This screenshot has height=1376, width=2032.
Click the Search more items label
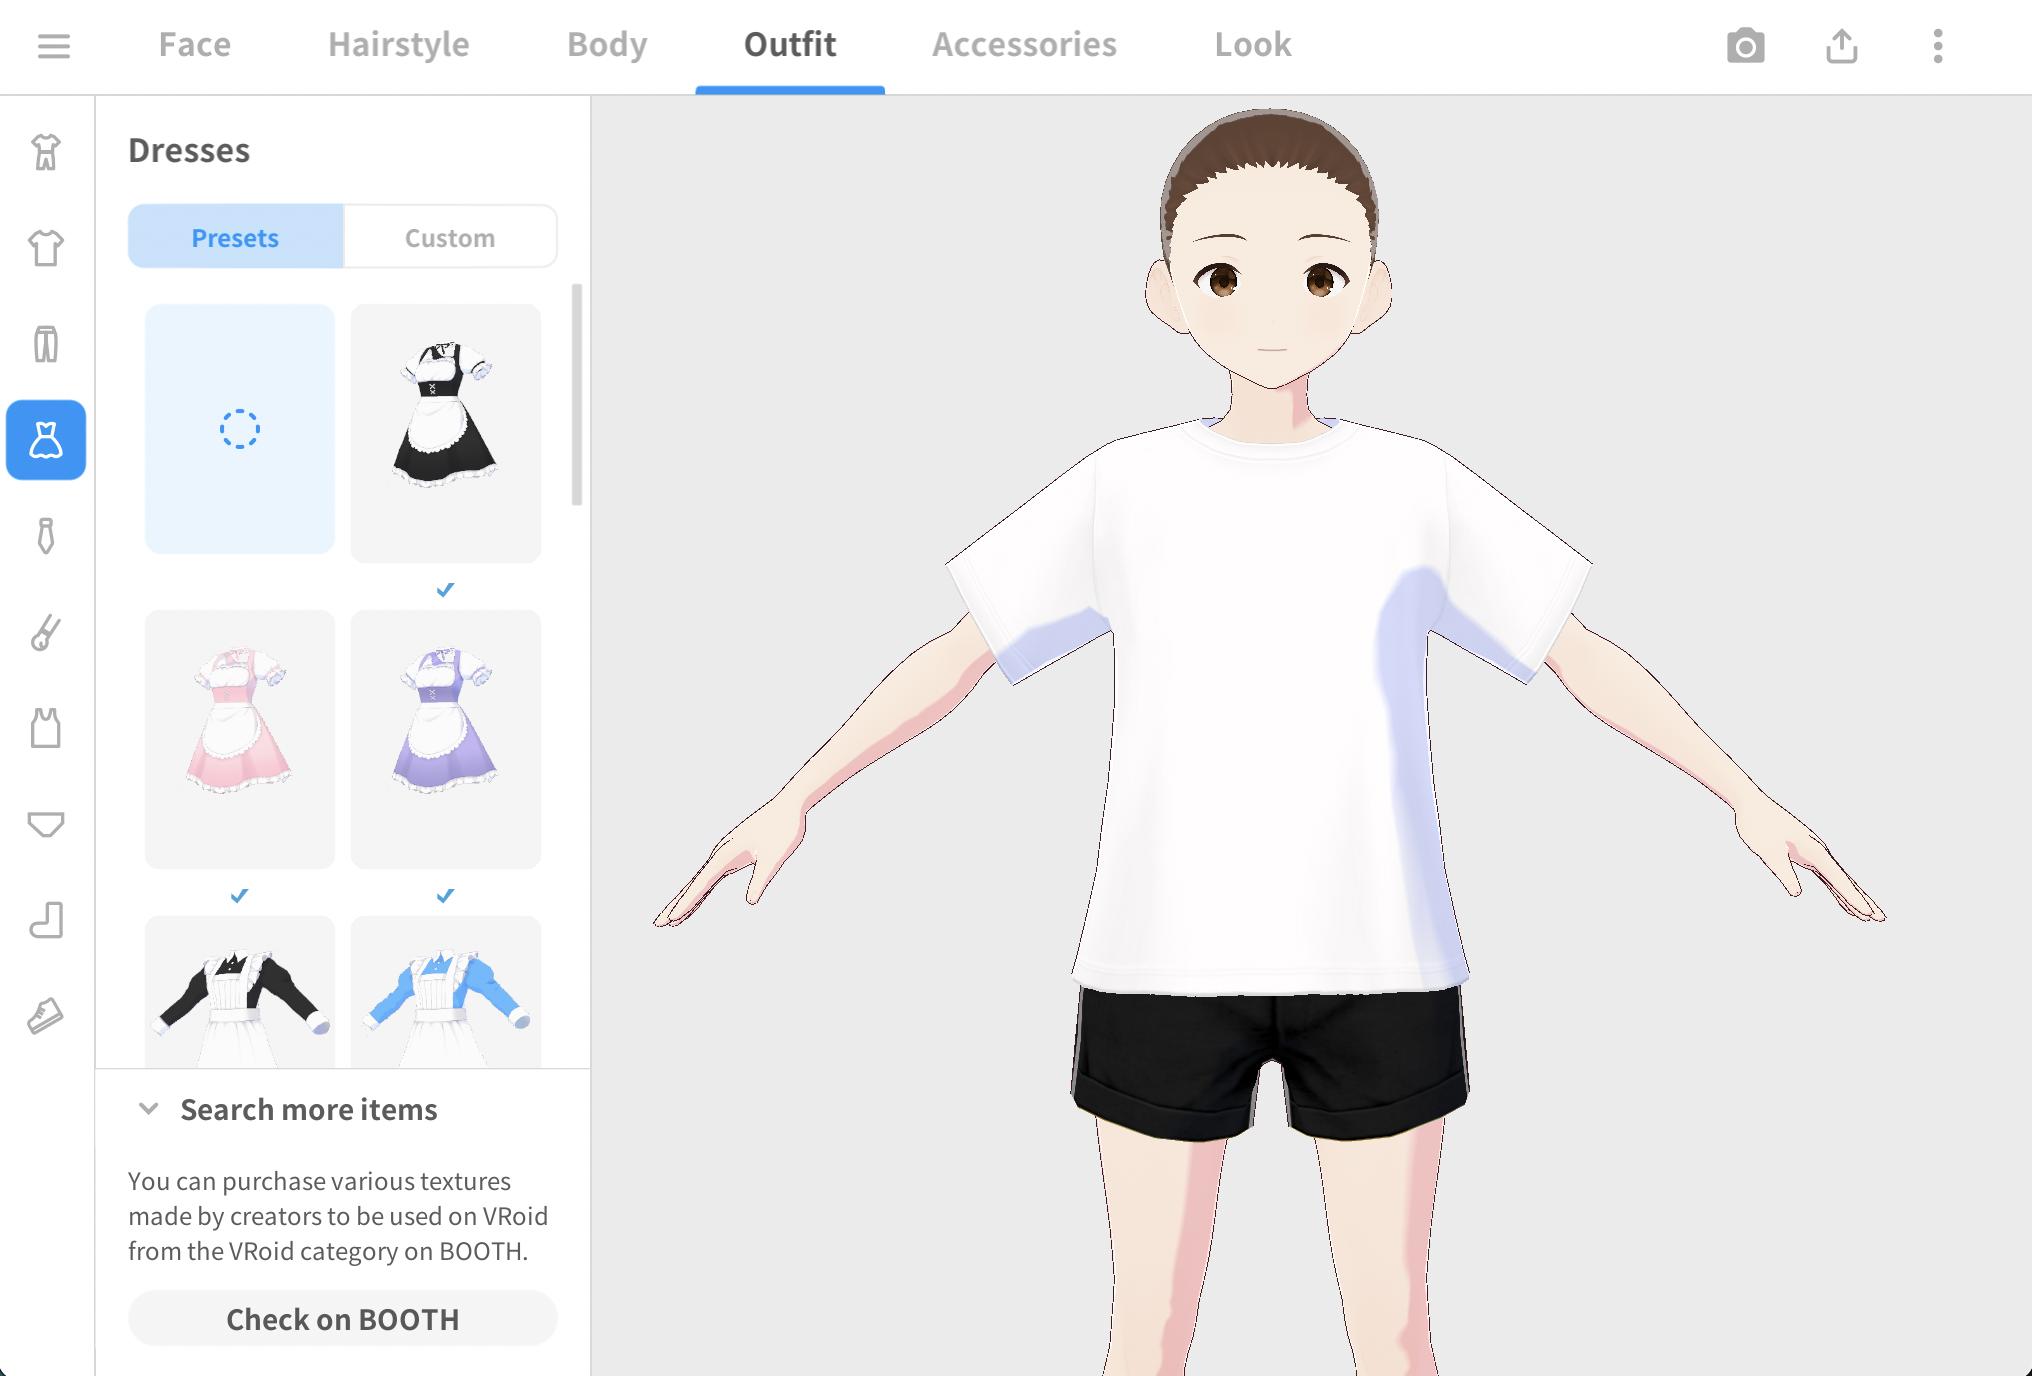[309, 1109]
